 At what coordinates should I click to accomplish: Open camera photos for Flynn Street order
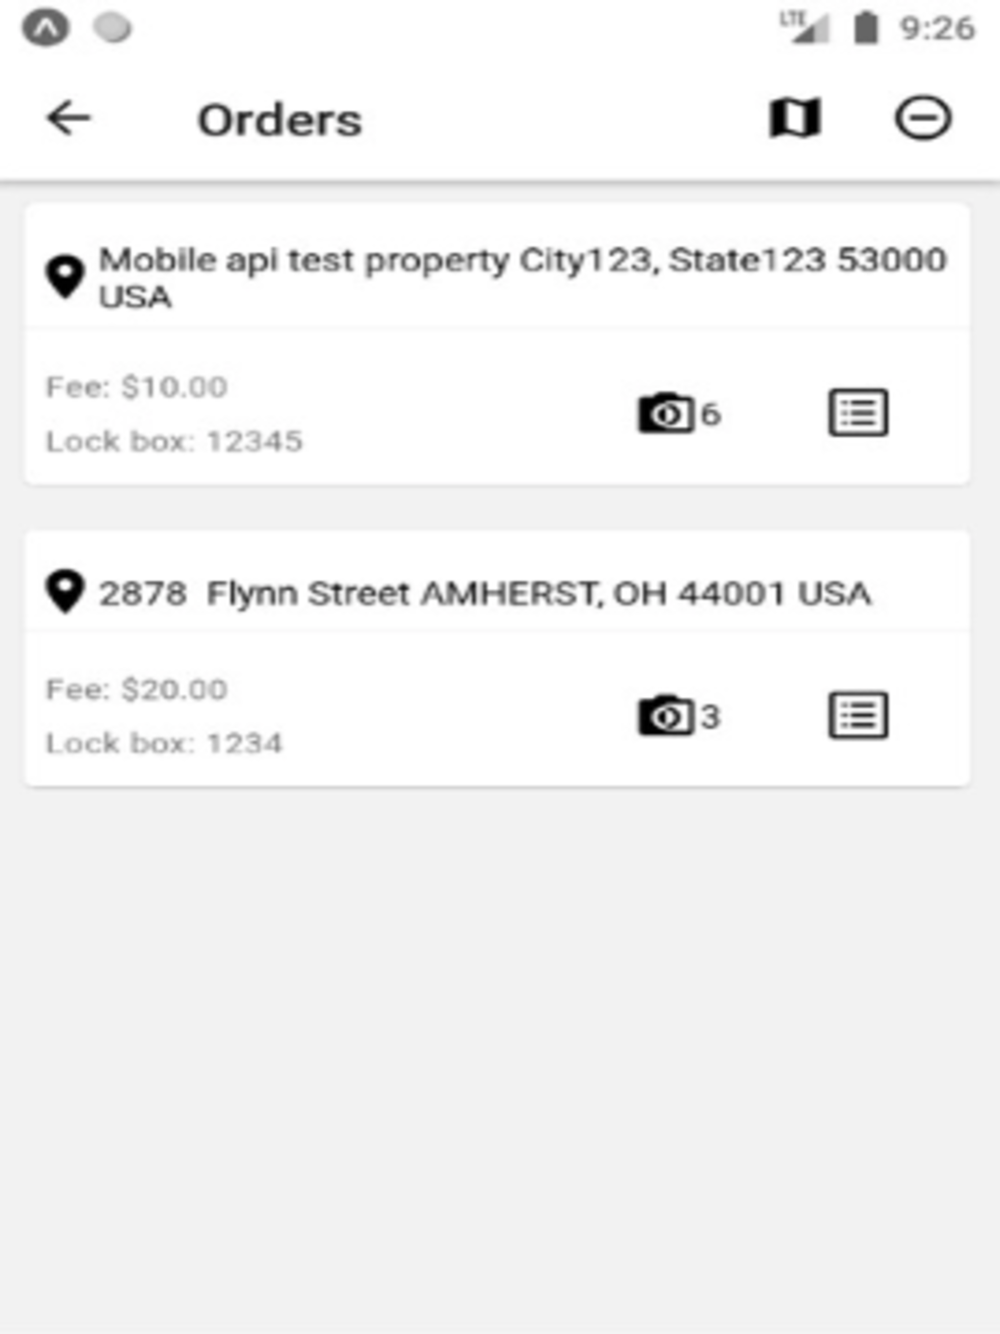[x=666, y=715]
